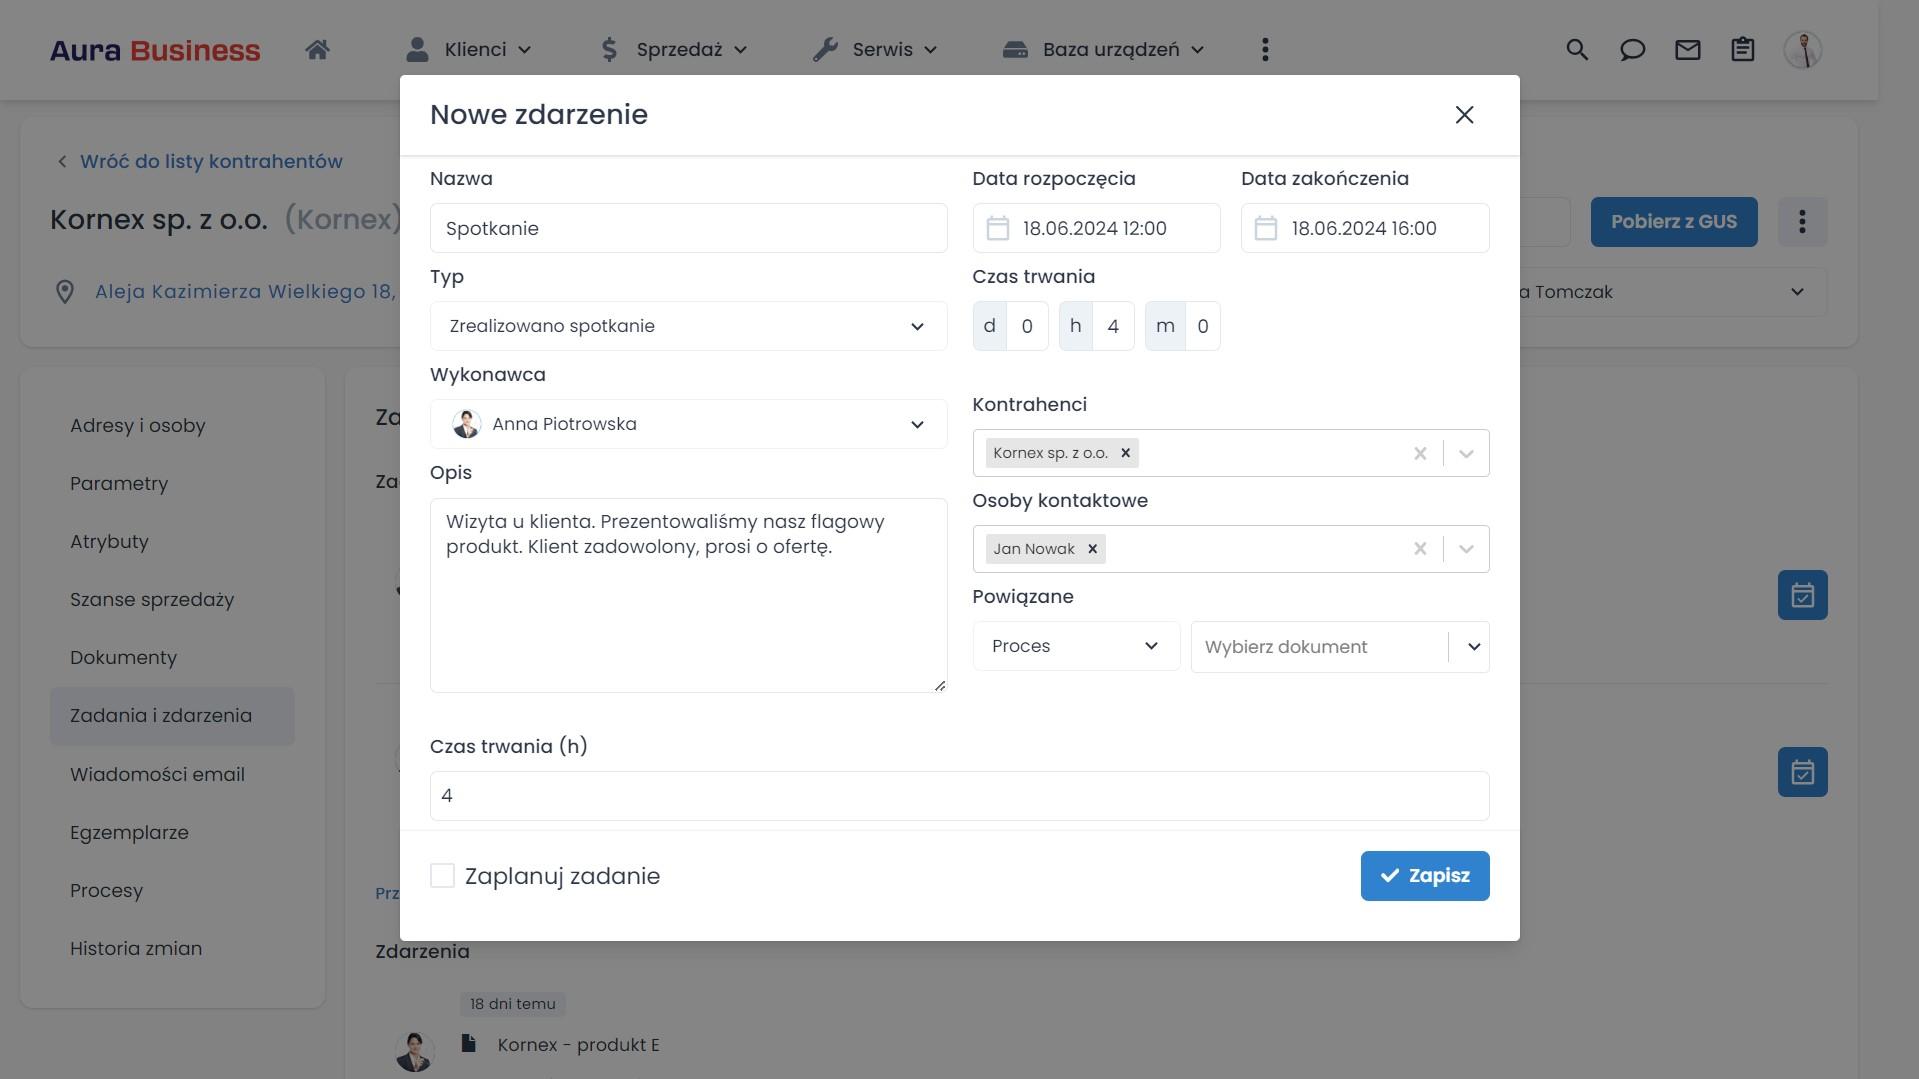Image resolution: width=1919 pixels, height=1079 pixels.
Task: Click the Zapisz button
Action: 1424,876
